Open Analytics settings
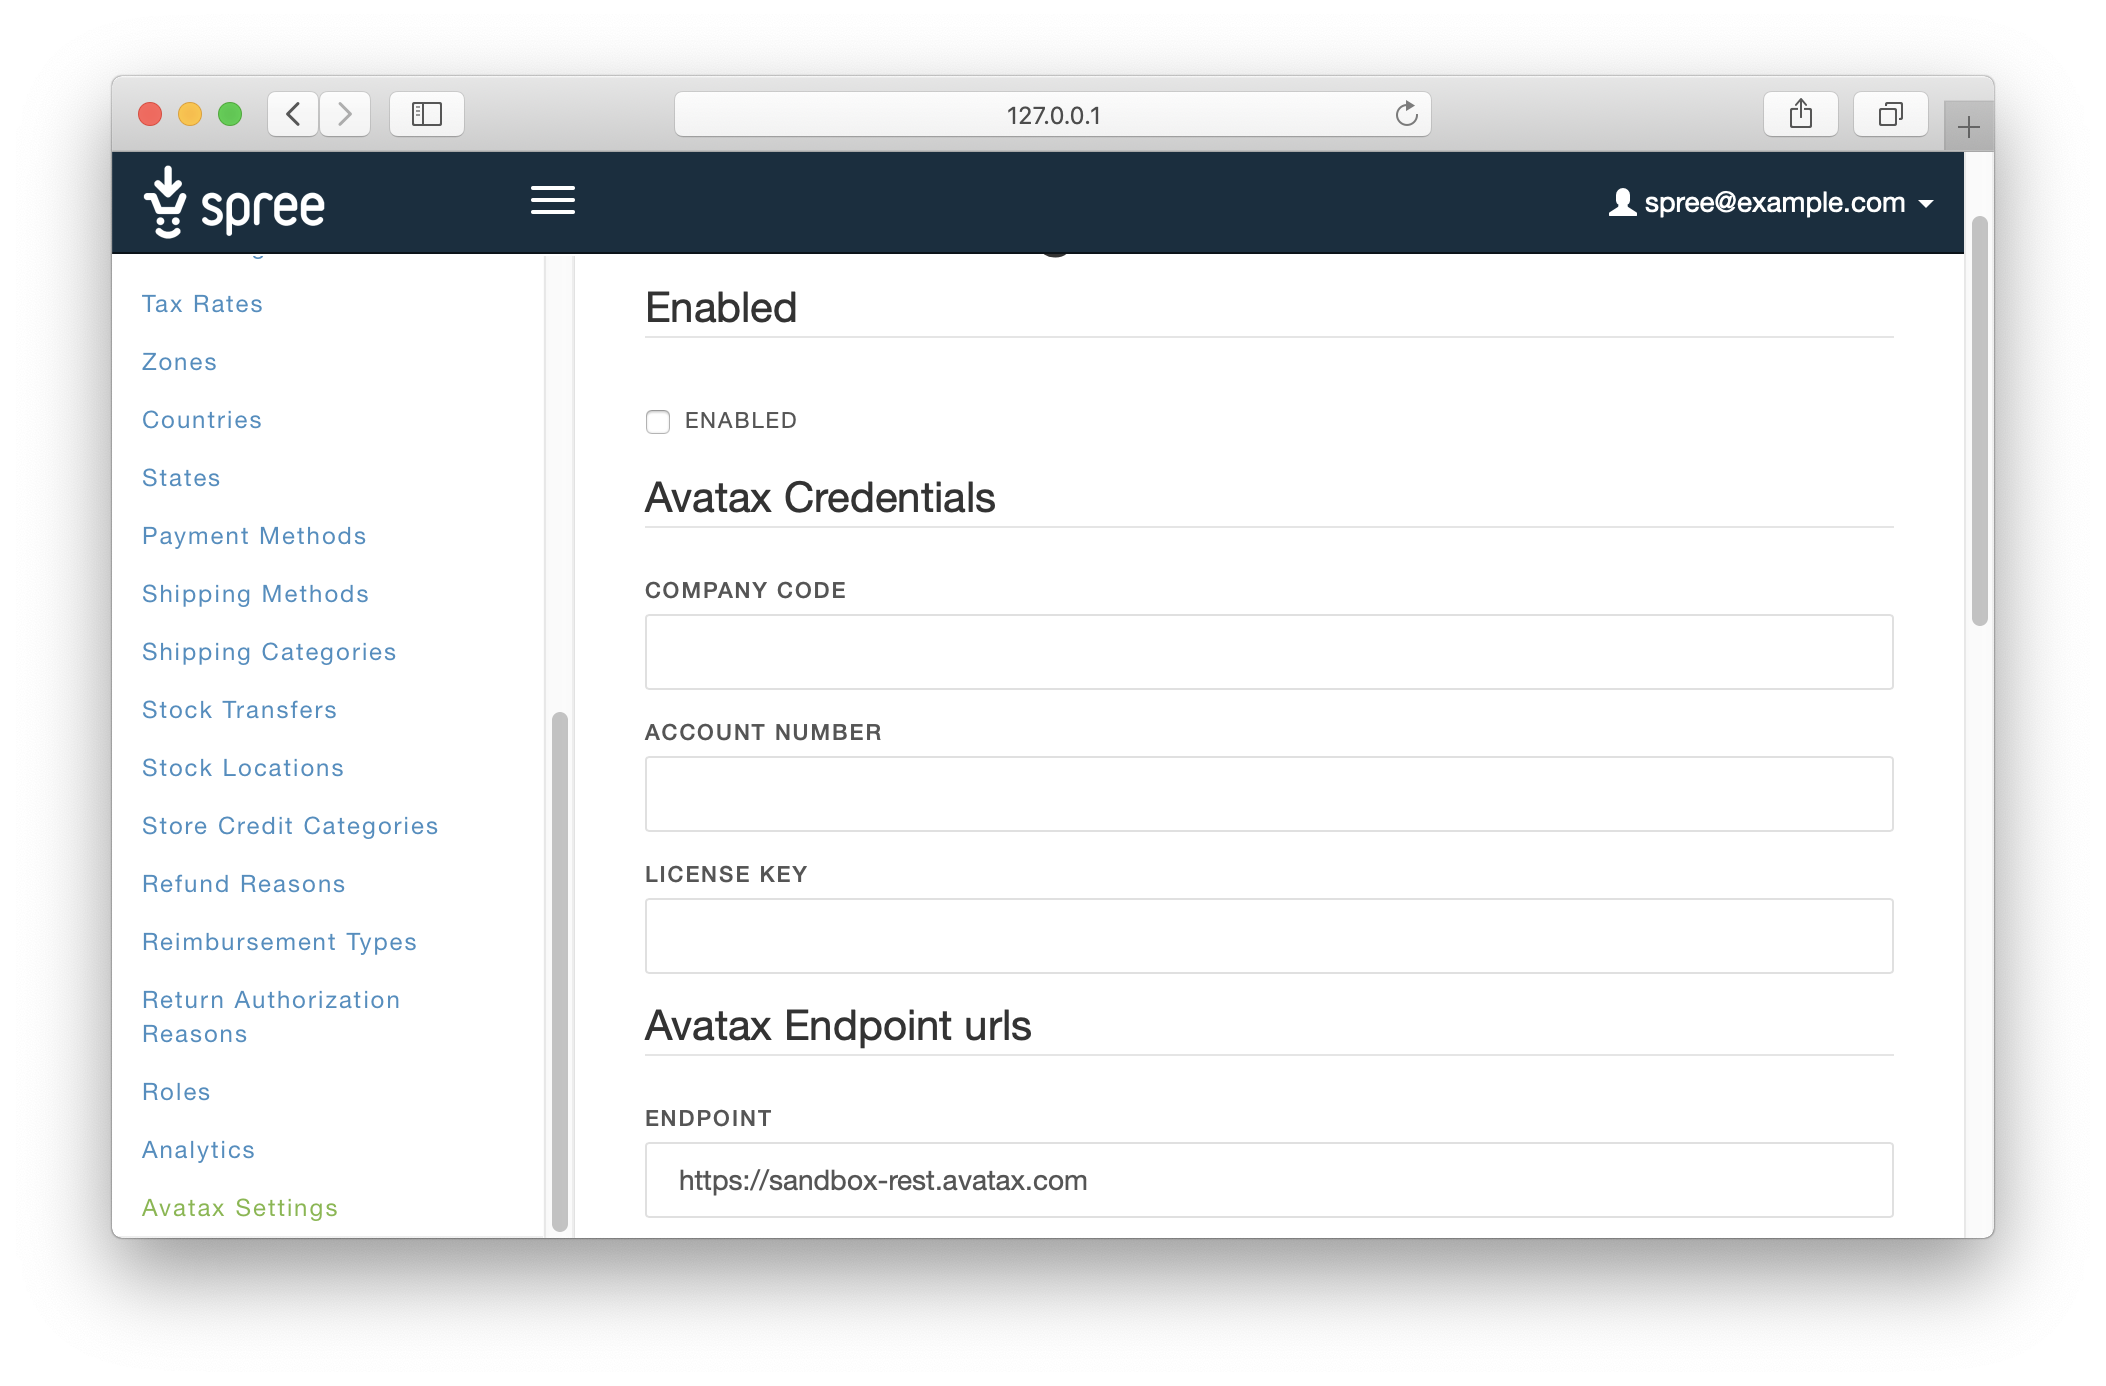The height and width of the screenshot is (1386, 2106). coord(198,1150)
